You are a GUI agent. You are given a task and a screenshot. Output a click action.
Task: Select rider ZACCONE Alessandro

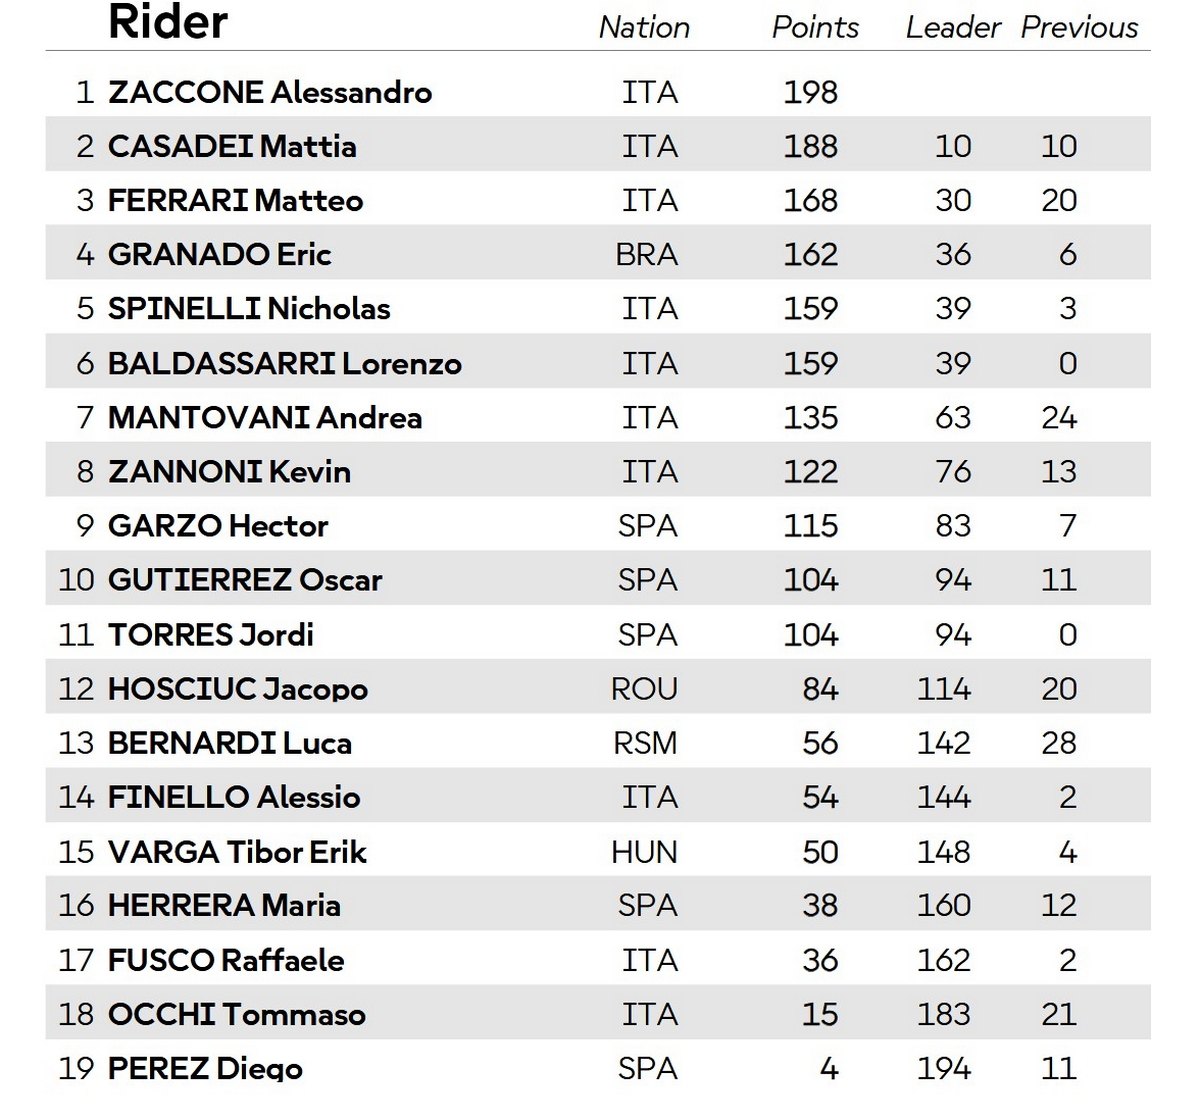tap(270, 92)
